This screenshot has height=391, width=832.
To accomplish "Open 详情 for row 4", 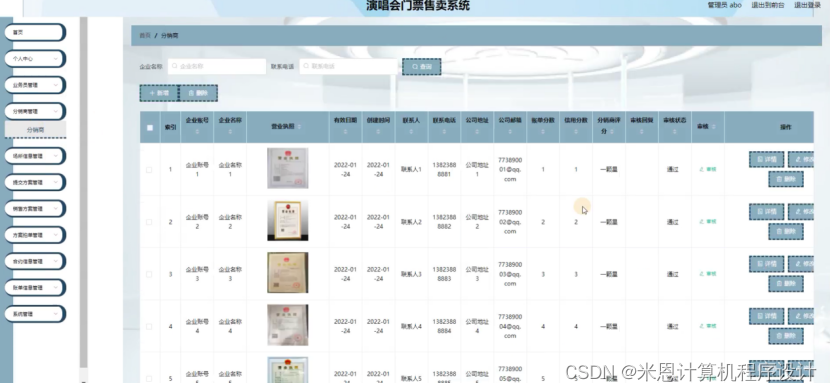I will [x=766, y=316].
